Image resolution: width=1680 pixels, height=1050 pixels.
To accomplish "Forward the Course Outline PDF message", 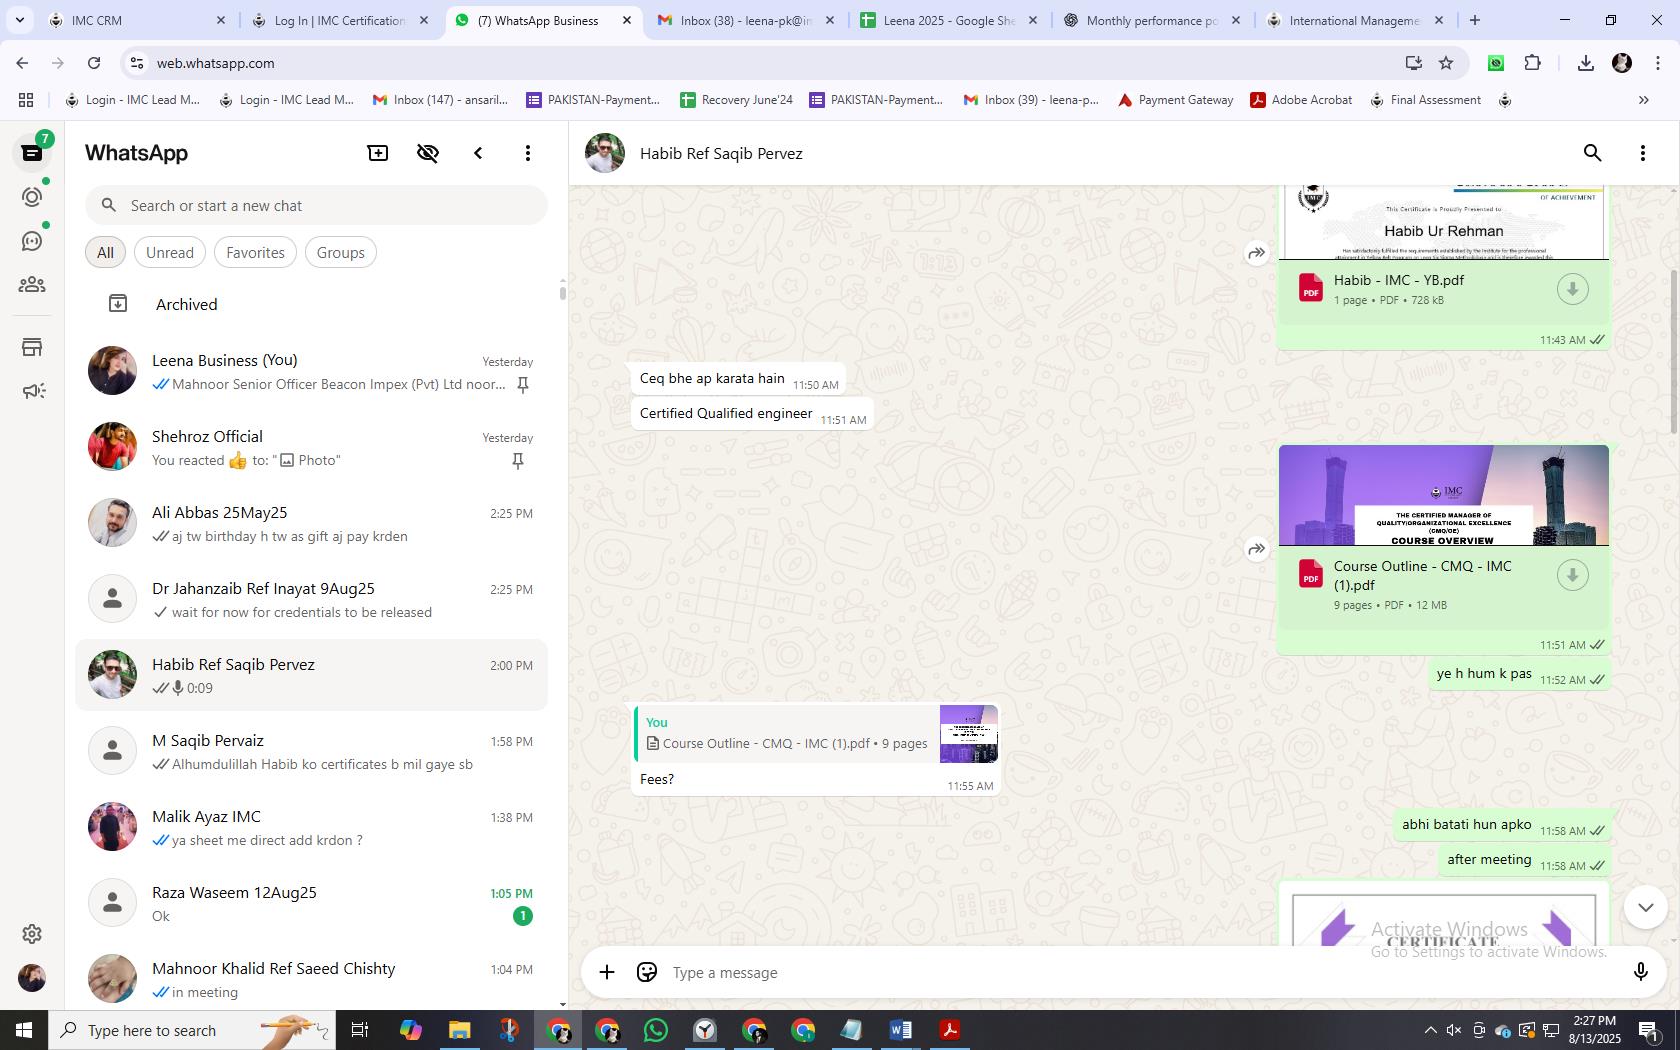I will (x=1256, y=549).
